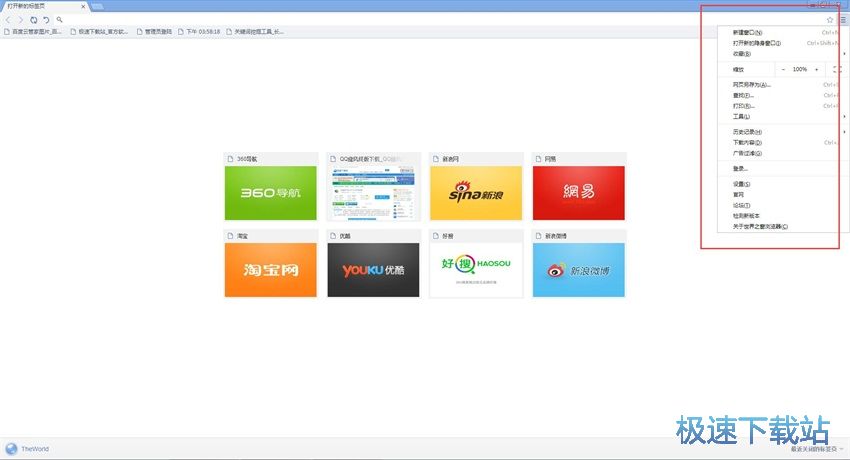The height and width of the screenshot is (460, 850).
Task: Open the sina新浪 speed-dial tile
Action: click(x=476, y=193)
